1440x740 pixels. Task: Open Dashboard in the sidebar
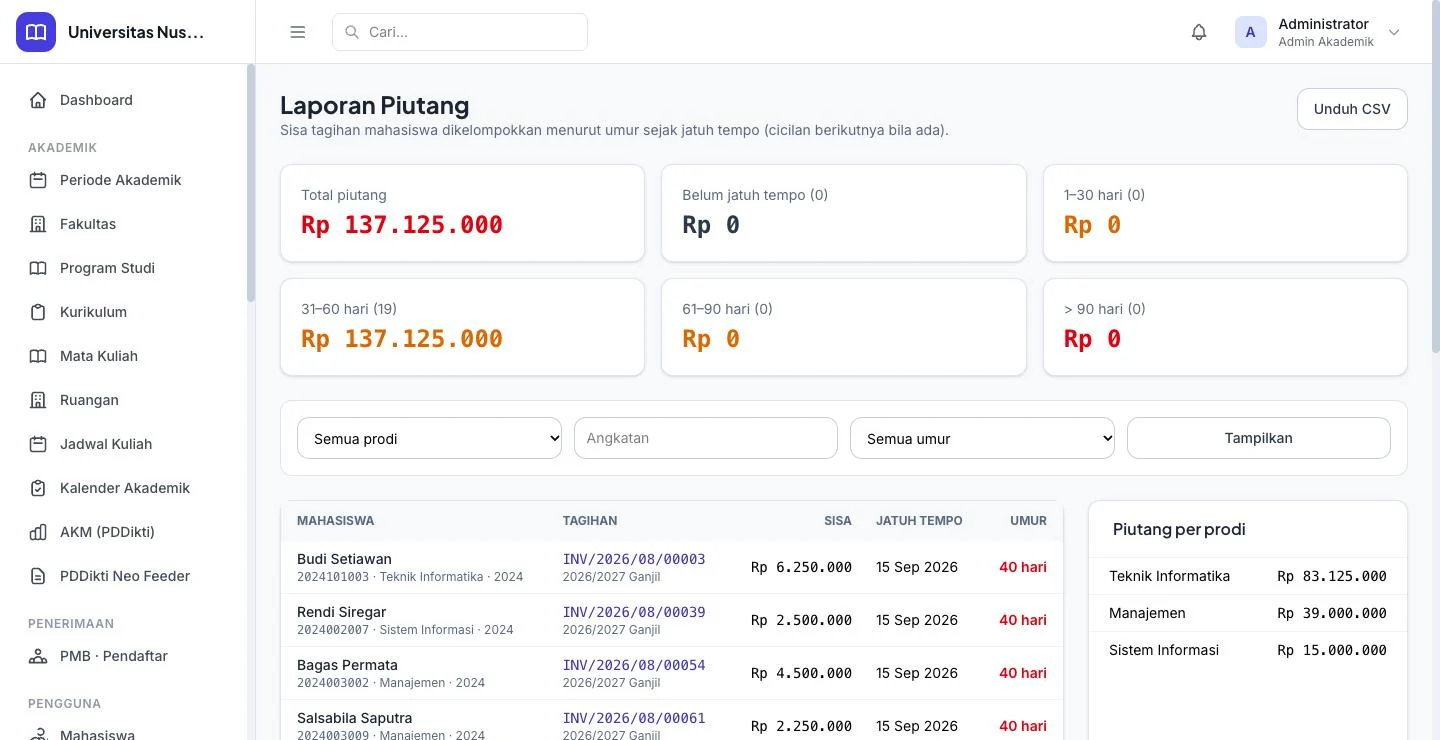pos(124,100)
